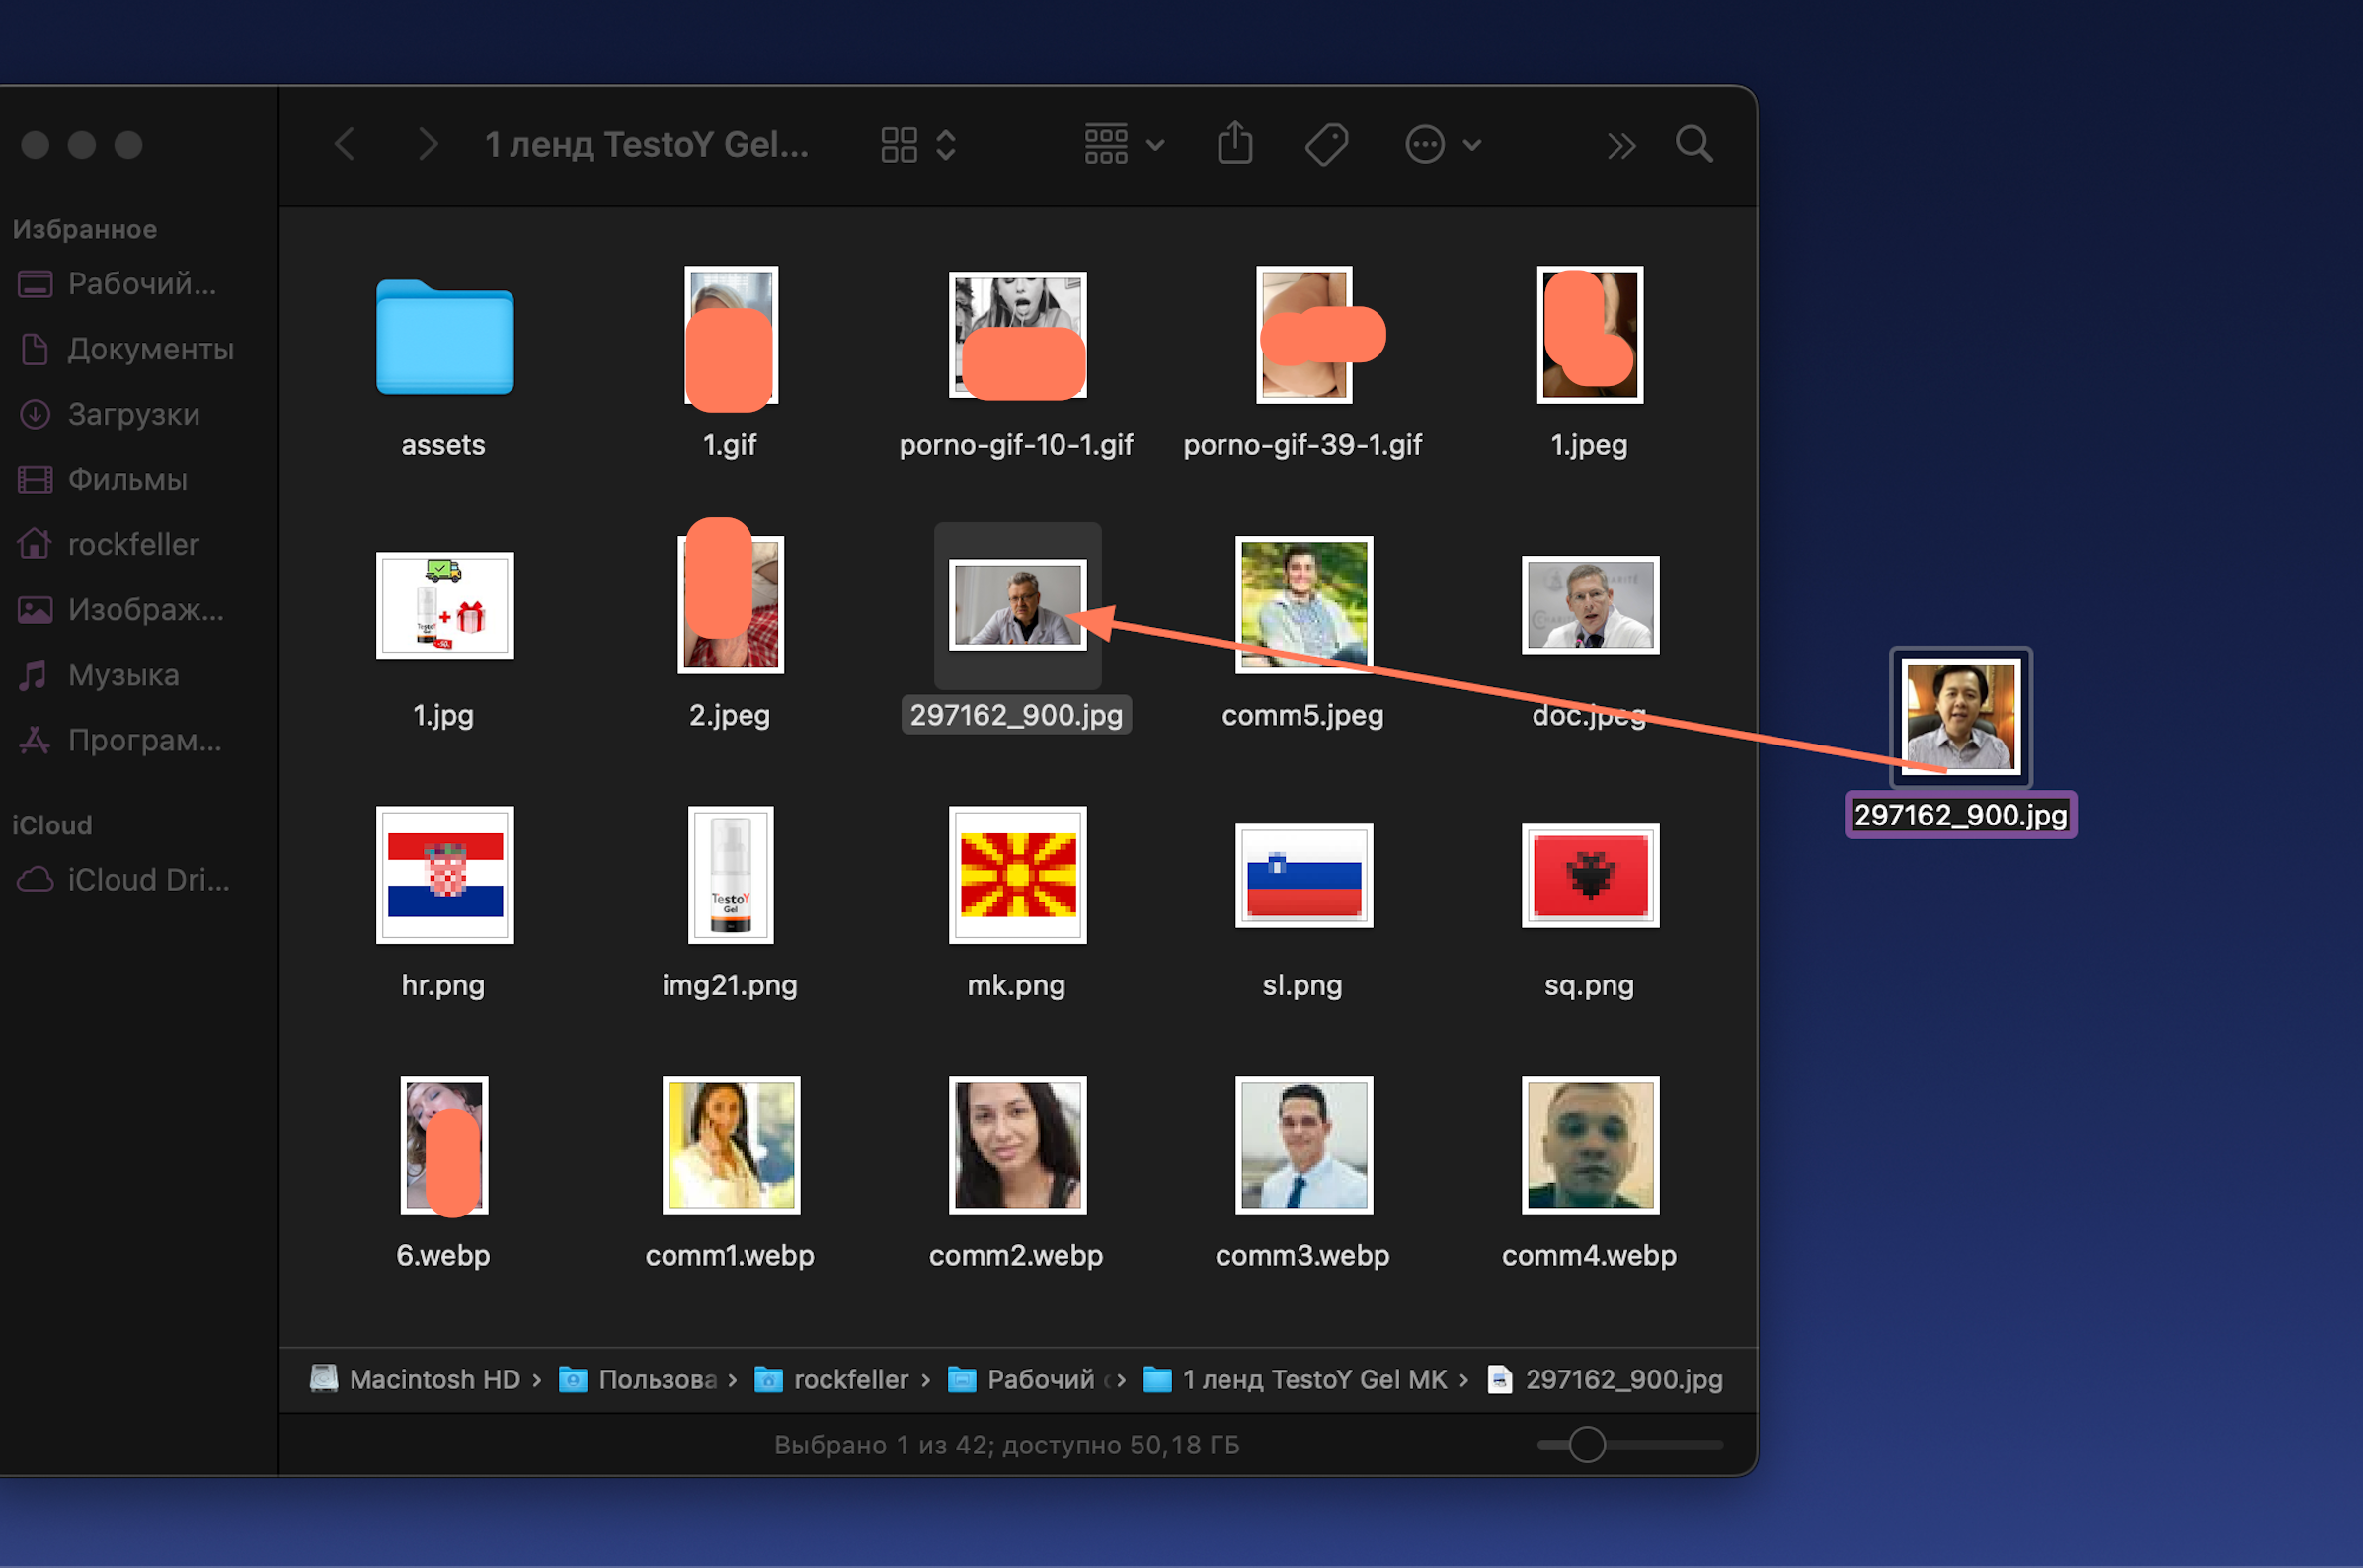Screen dimensions: 2363x1568
Task: Select the 2.jpeg file thumbnail
Action: tap(731, 603)
